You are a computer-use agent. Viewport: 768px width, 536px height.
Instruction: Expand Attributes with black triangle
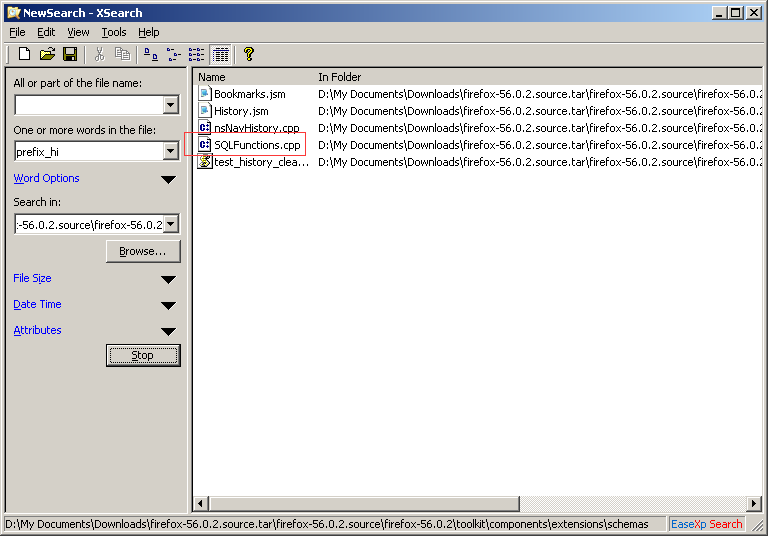168,332
